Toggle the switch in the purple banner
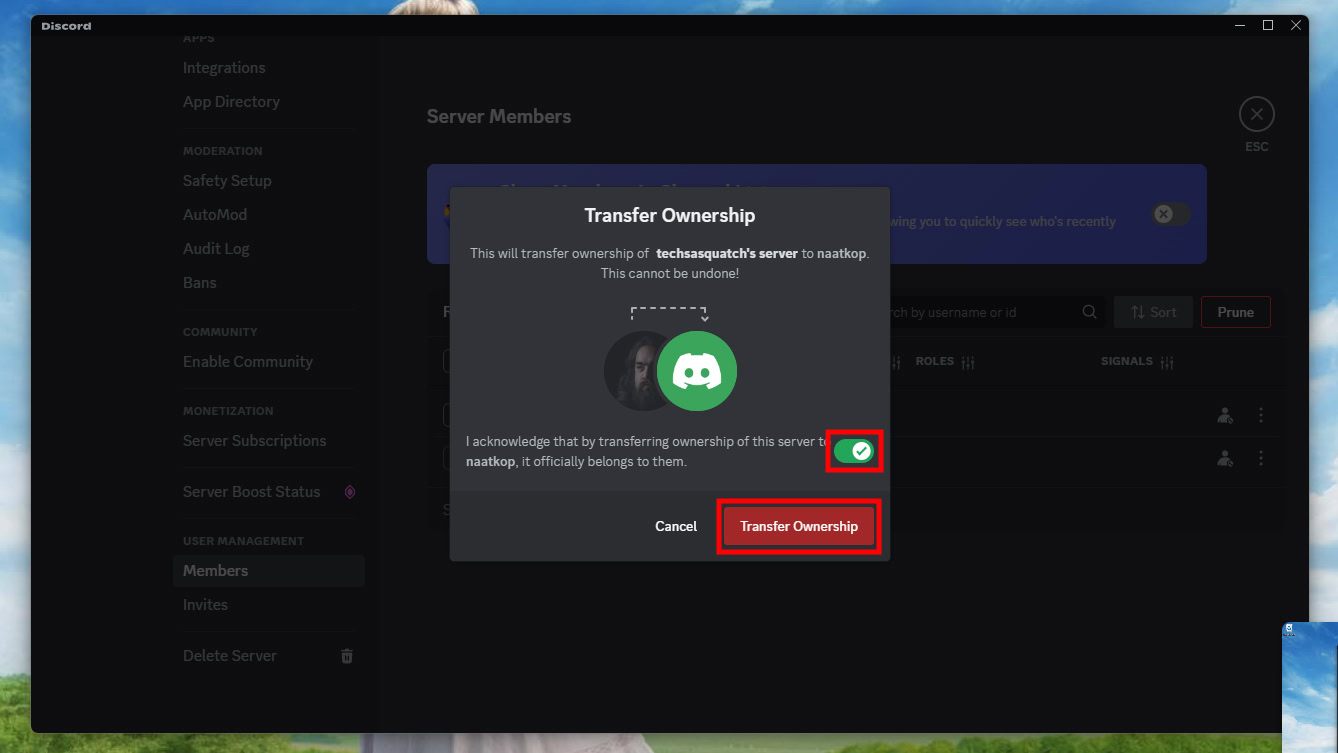 tap(1171, 214)
